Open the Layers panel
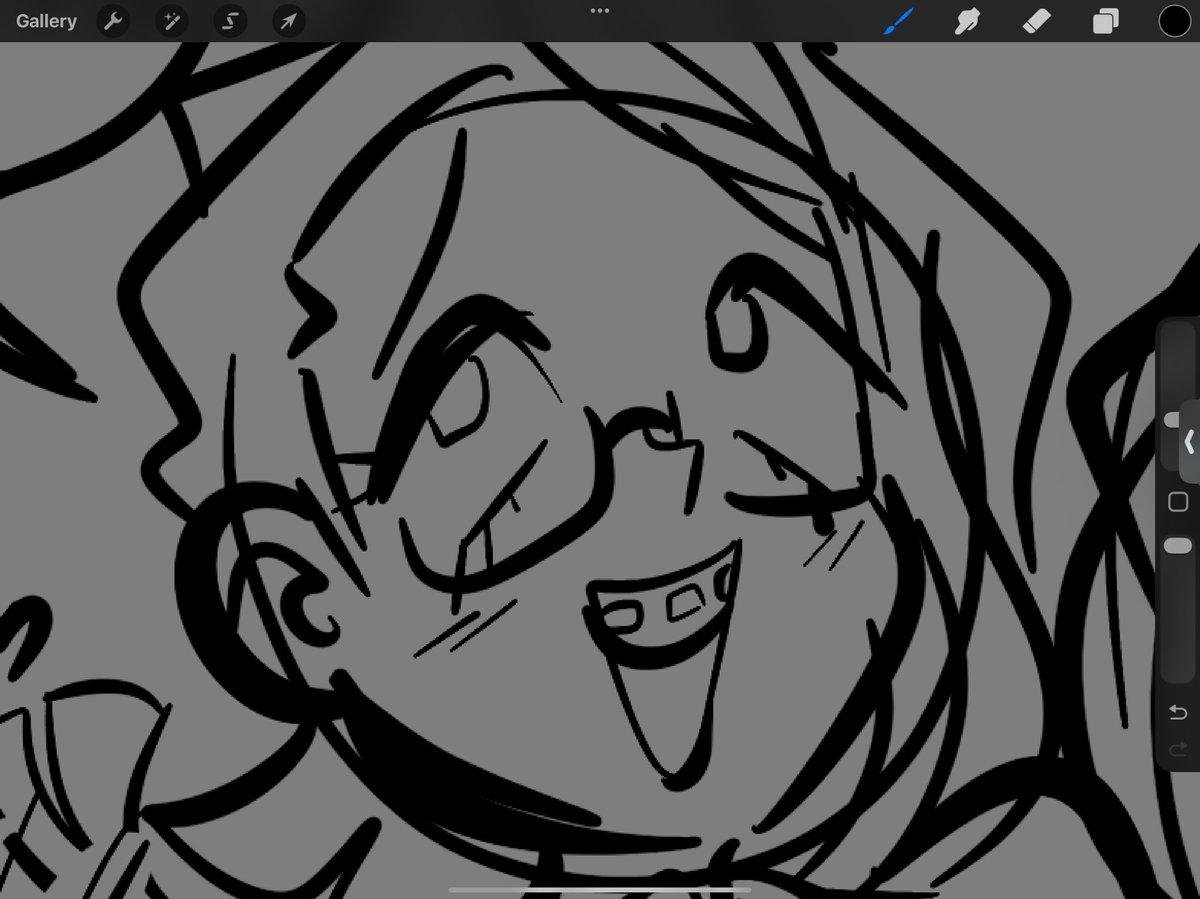 pos(1105,21)
